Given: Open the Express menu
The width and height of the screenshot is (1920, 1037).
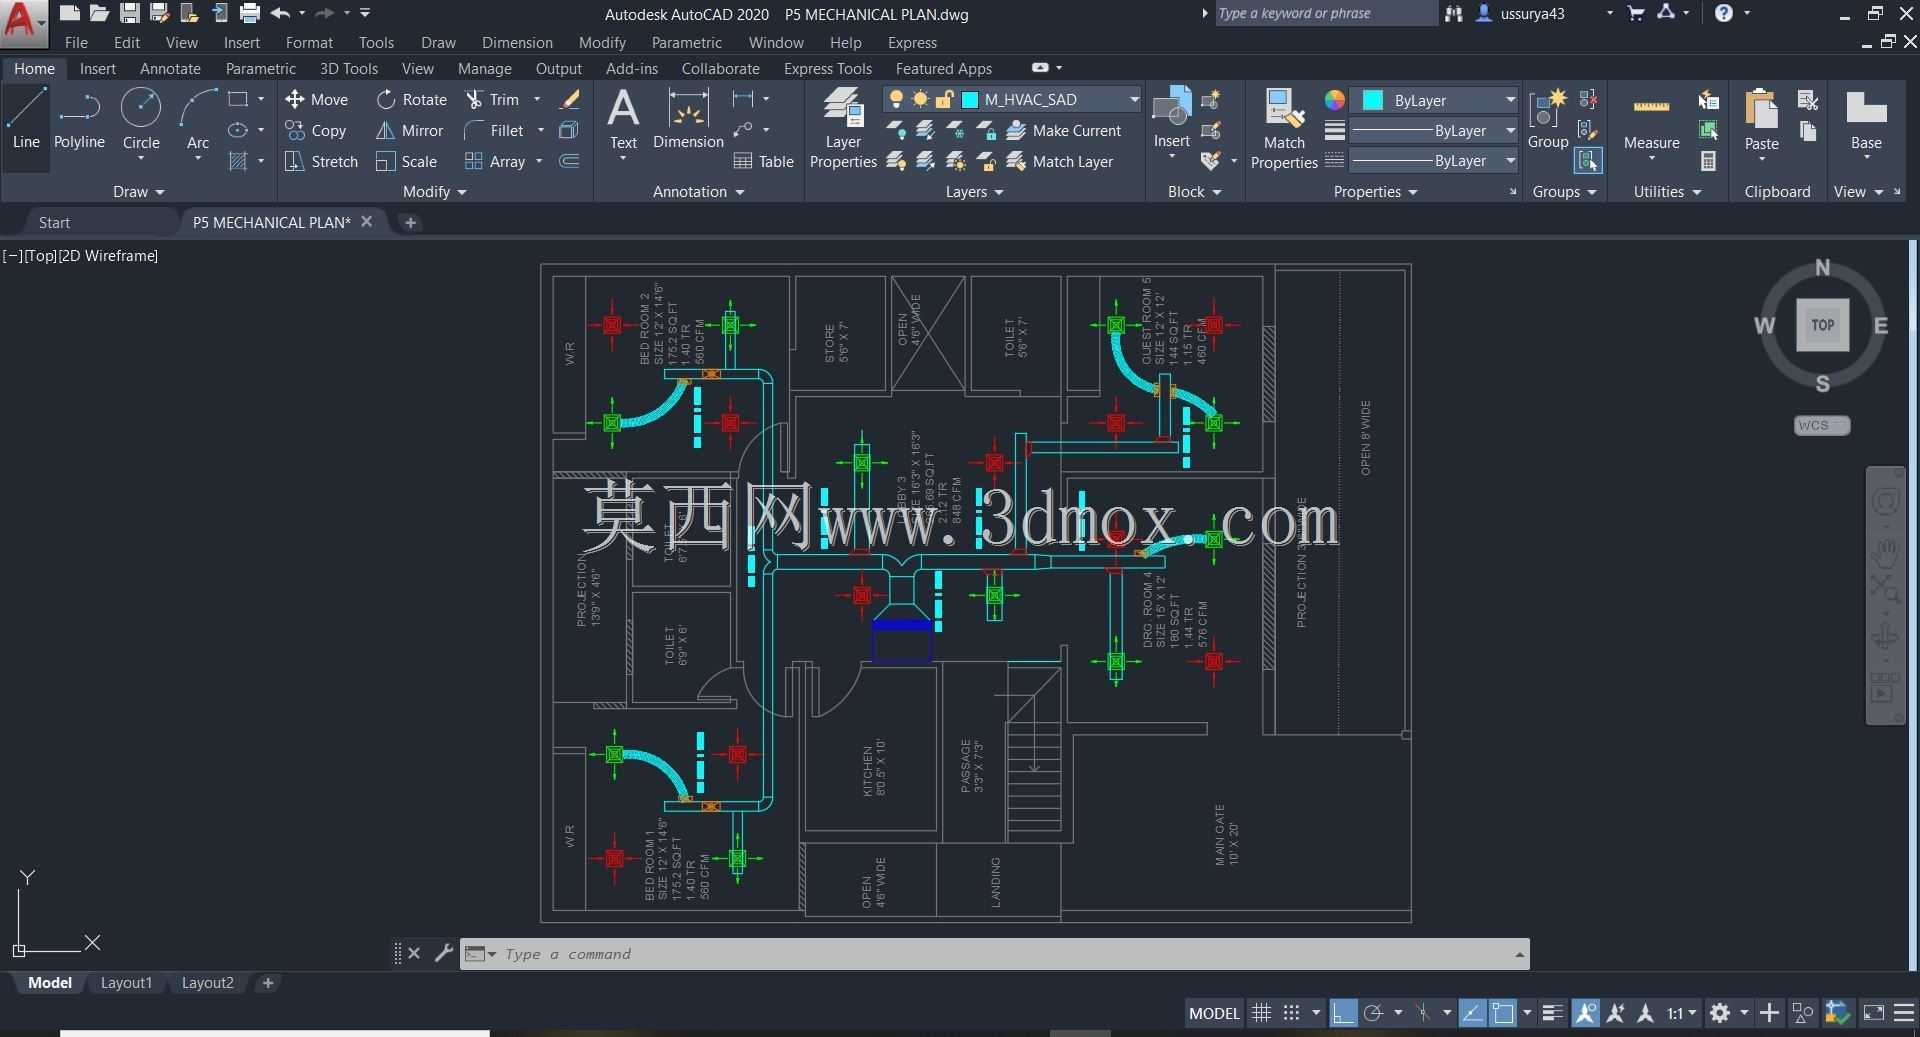Looking at the screenshot, I should pyautogui.click(x=912, y=42).
